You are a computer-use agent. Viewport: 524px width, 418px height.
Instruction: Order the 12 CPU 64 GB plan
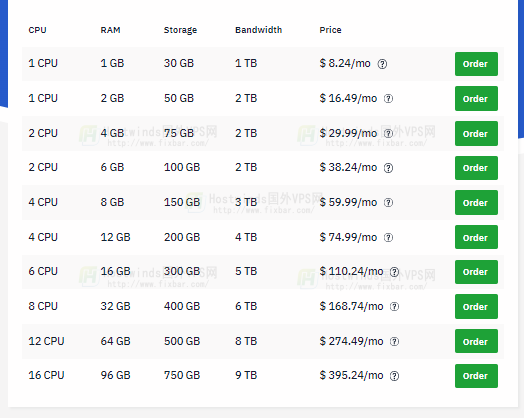coord(476,341)
